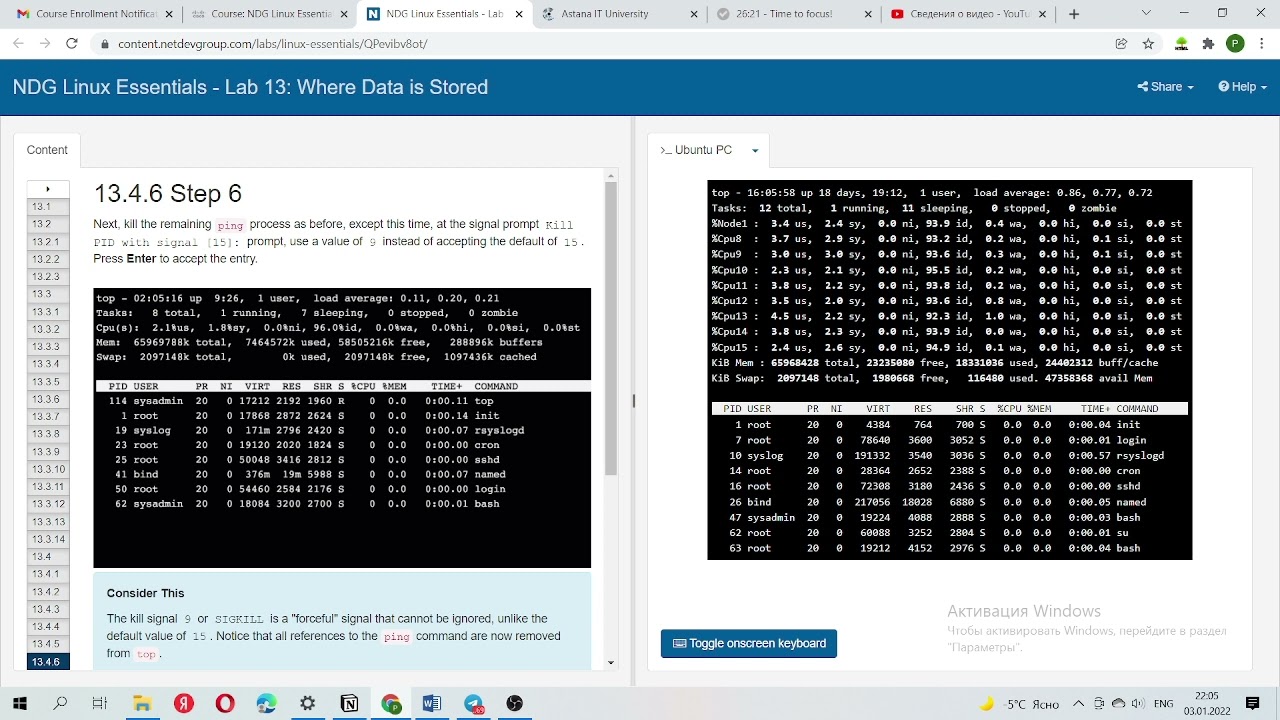Screen dimensions: 1280x720
Task: Open the Chrome profile avatar
Action: pyautogui.click(x=1235, y=44)
